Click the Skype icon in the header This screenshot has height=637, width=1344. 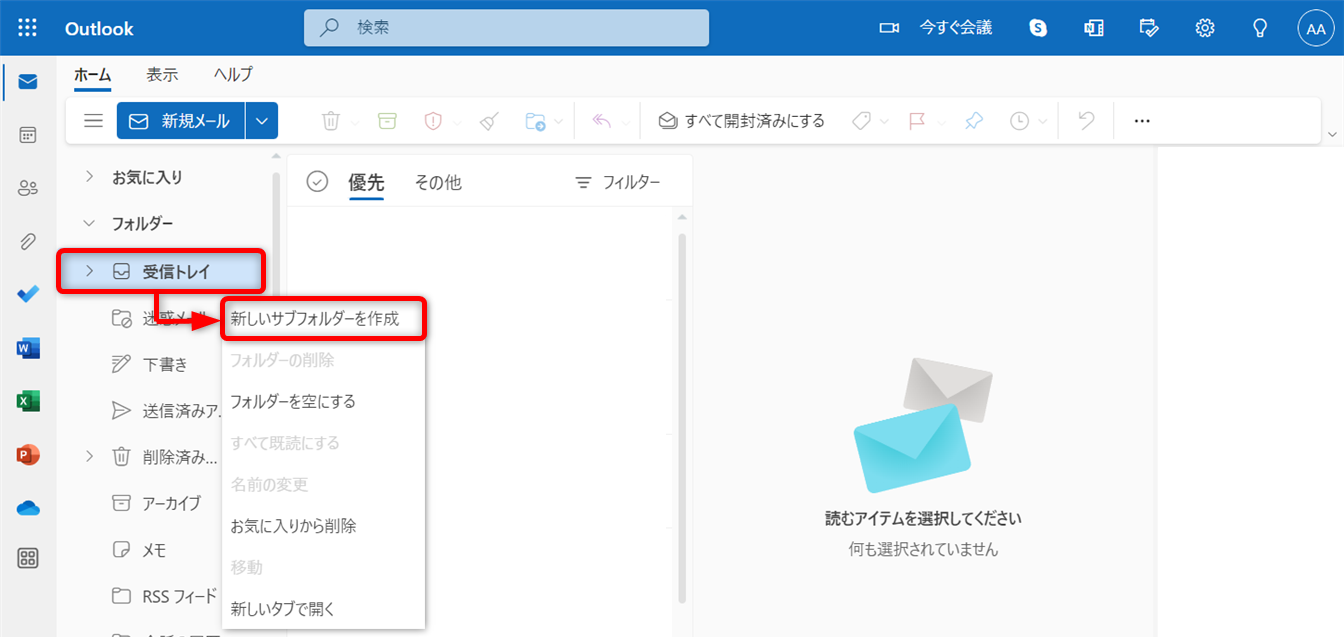[1038, 28]
